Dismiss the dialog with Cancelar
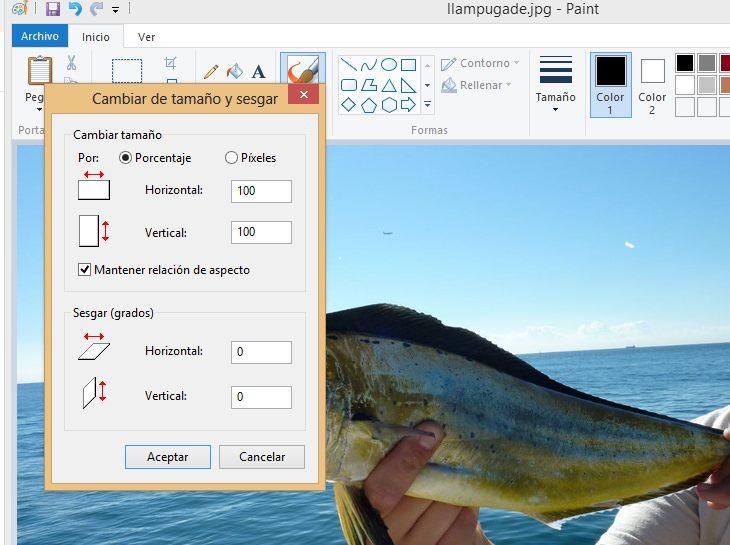 [x=262, y=457]
